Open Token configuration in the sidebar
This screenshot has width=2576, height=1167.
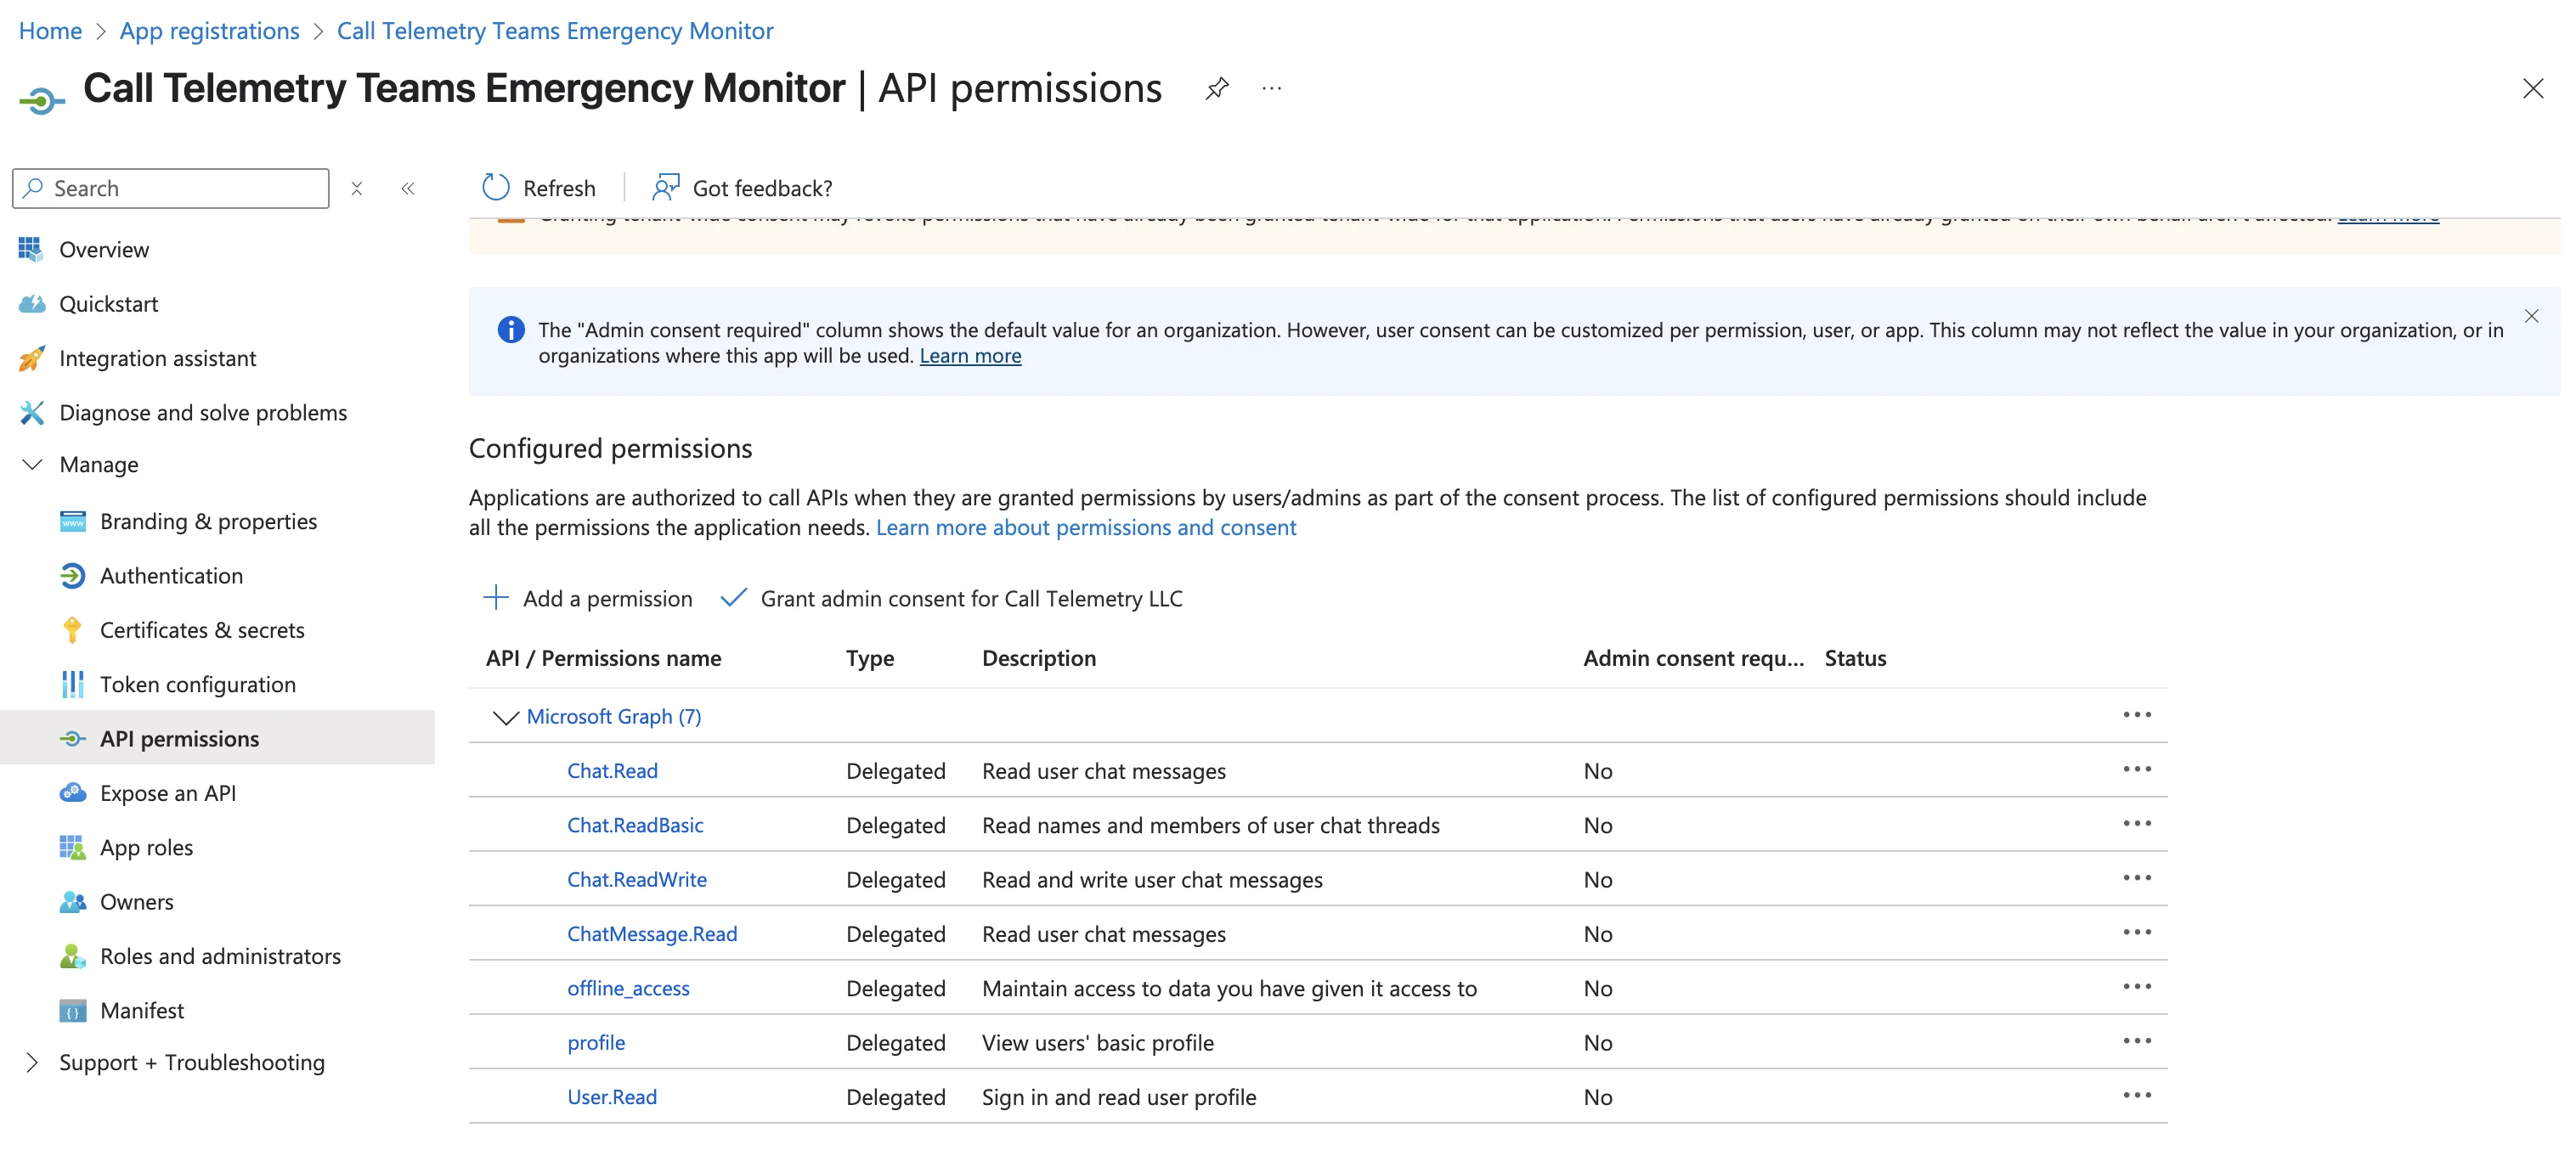tap(198, 684)
